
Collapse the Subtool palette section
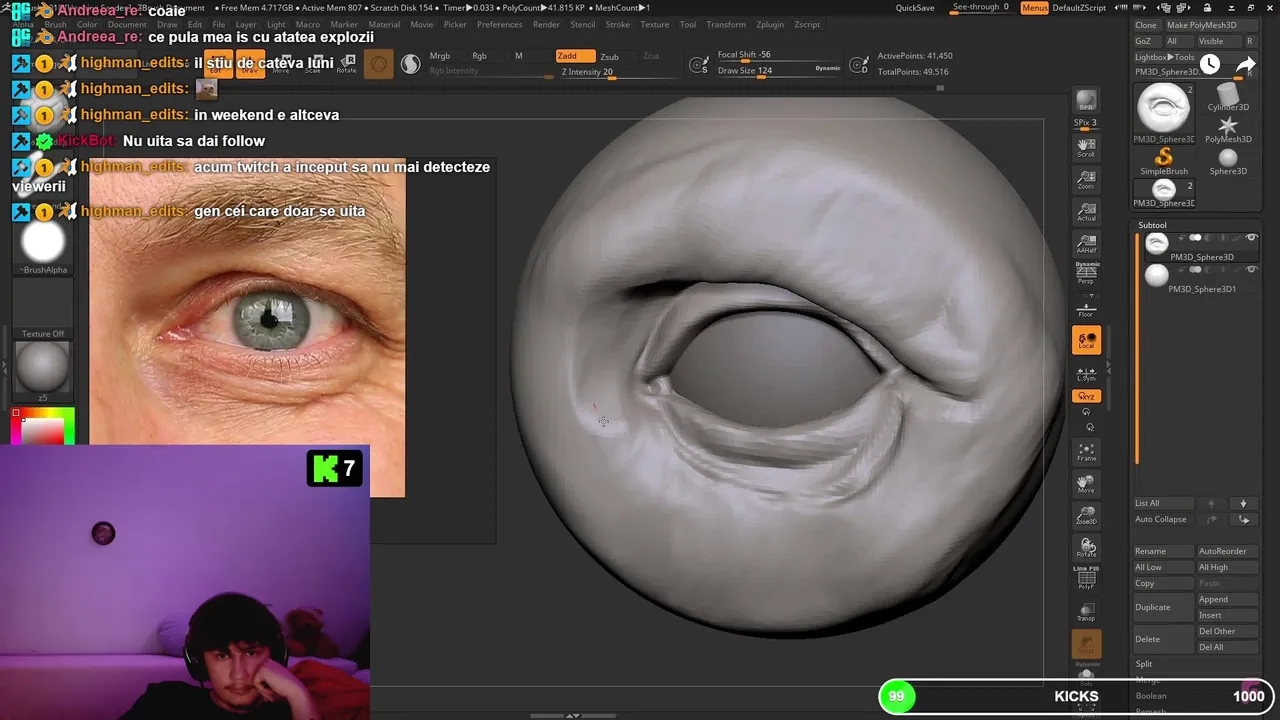point(1152,225)
